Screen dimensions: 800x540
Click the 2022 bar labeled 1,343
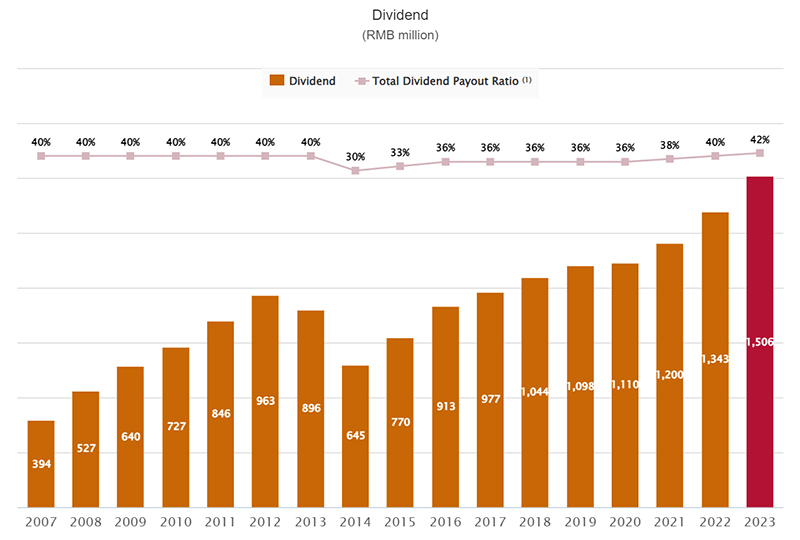[715, 360]
